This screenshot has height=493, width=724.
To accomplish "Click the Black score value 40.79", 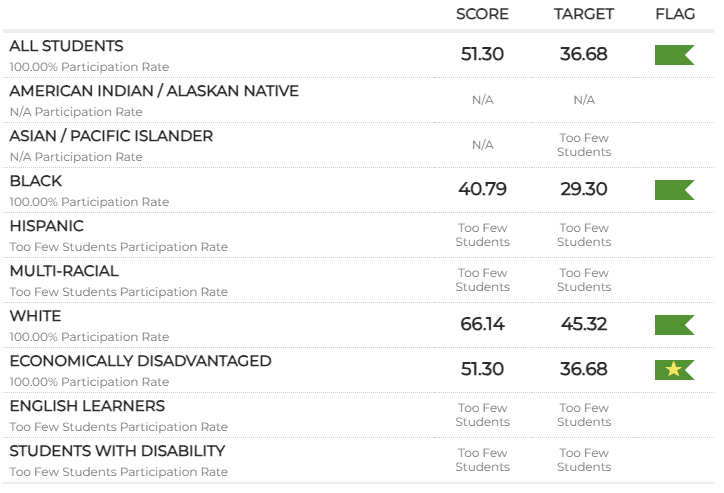I will pyautogui.click(x=482, y=189).
